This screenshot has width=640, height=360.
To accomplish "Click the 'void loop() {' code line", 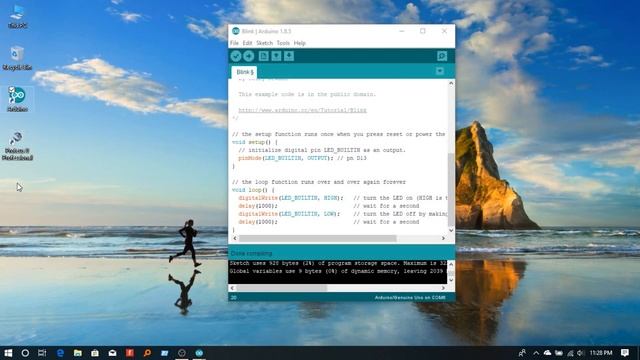I will point(253,190).
